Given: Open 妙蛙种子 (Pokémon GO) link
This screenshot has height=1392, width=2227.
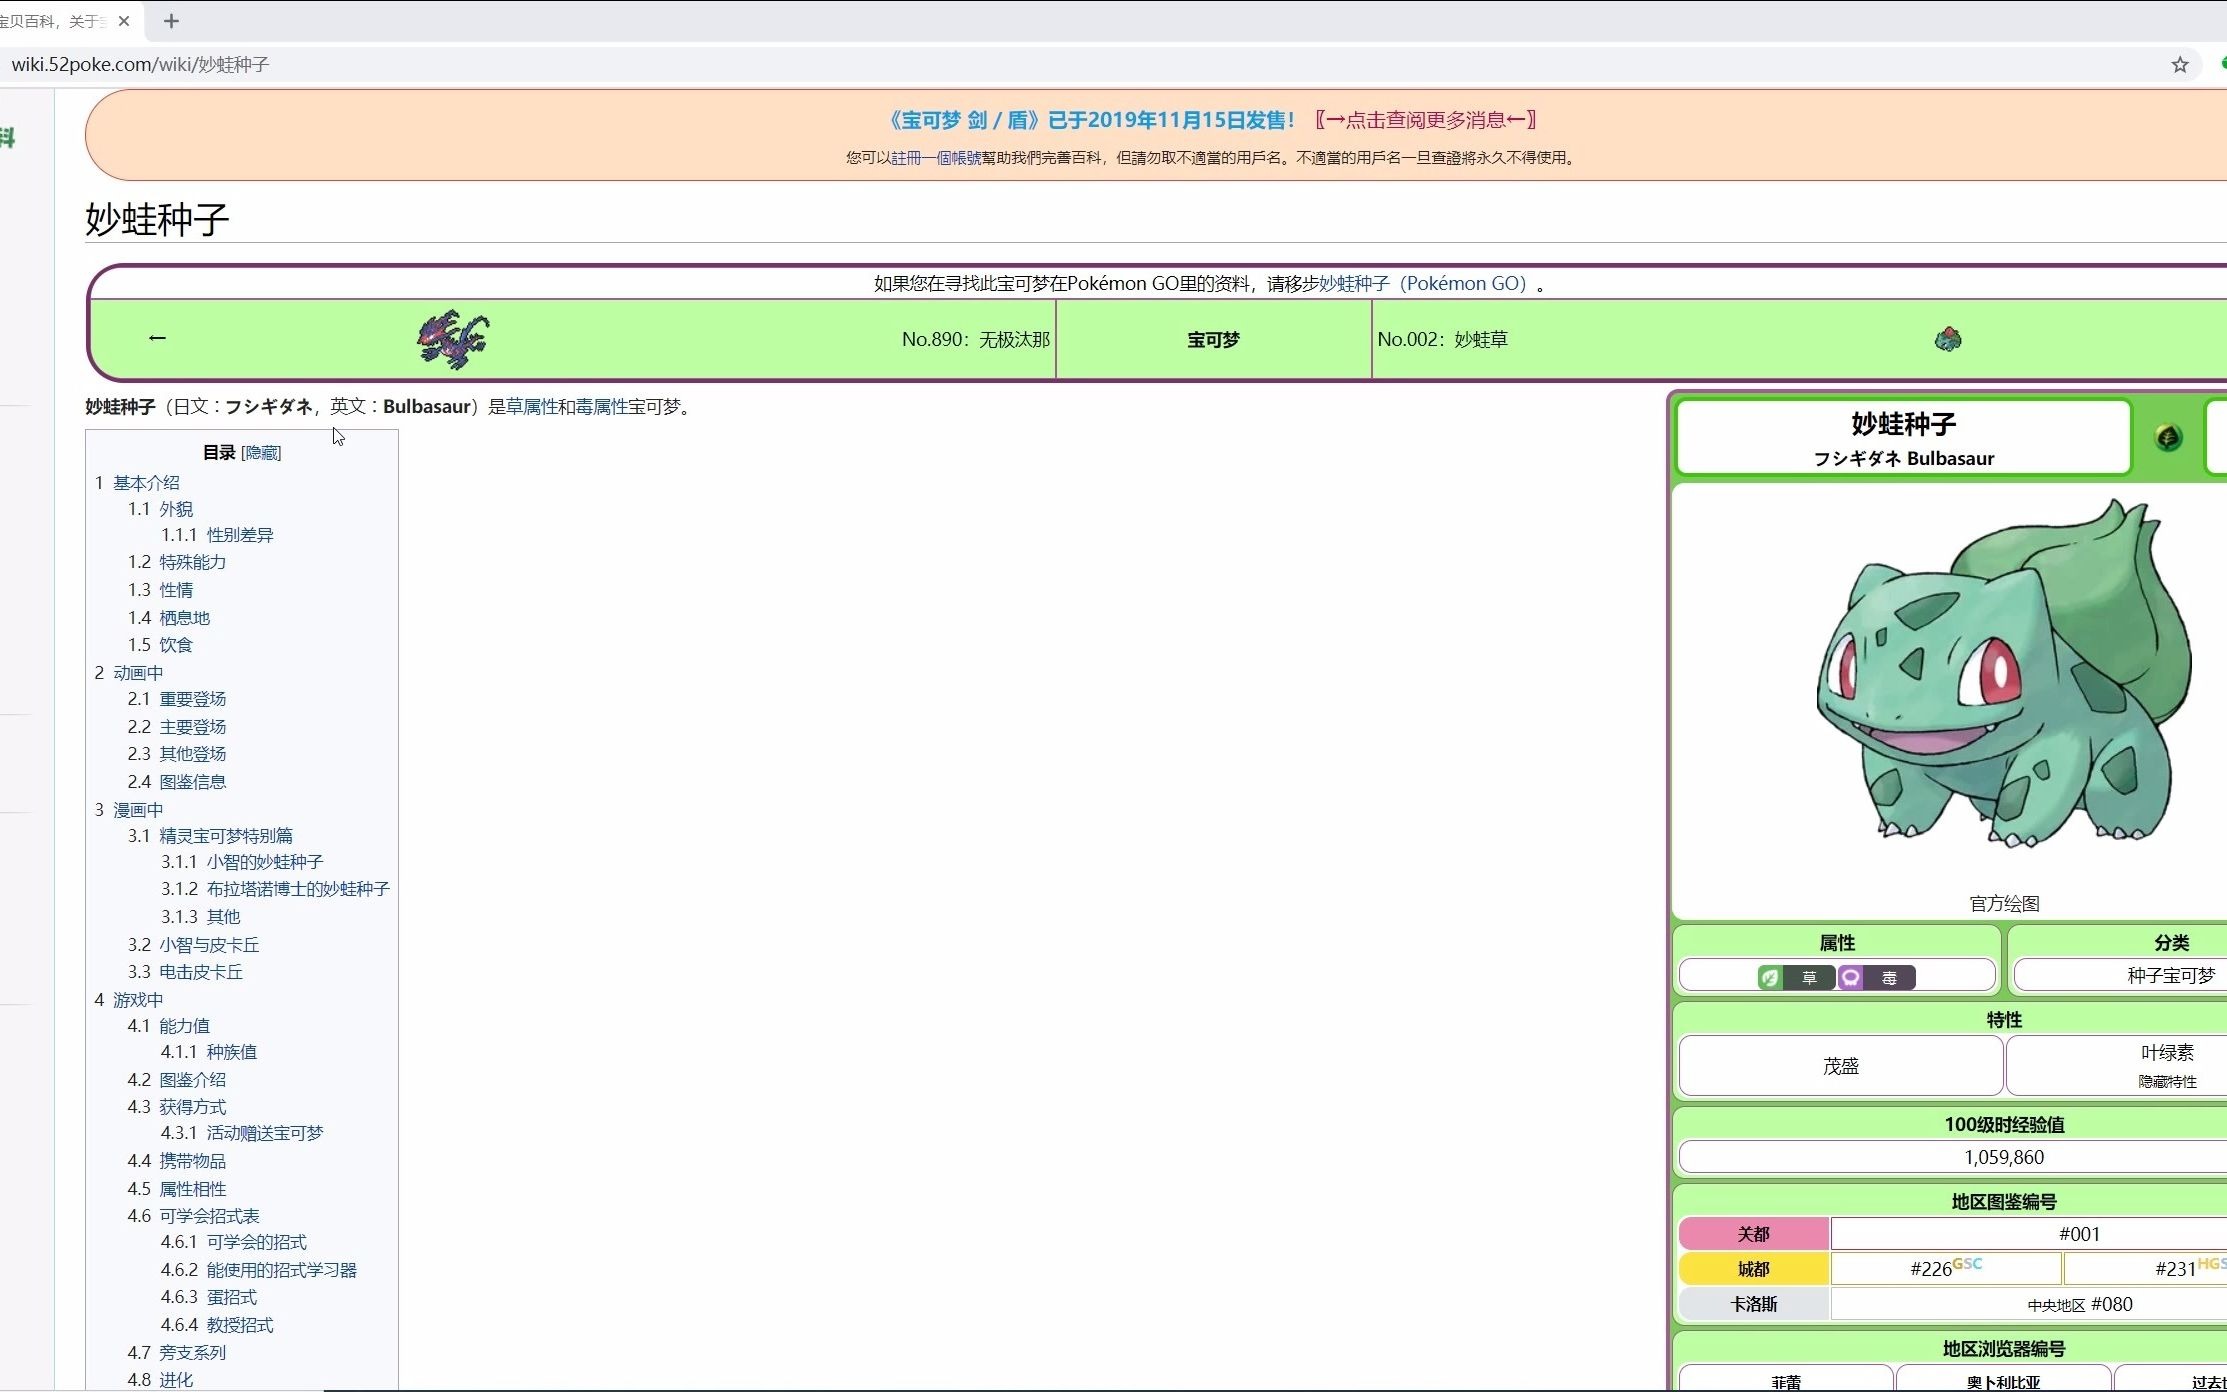Looking at the screenshot, I should pos(1422,284).
